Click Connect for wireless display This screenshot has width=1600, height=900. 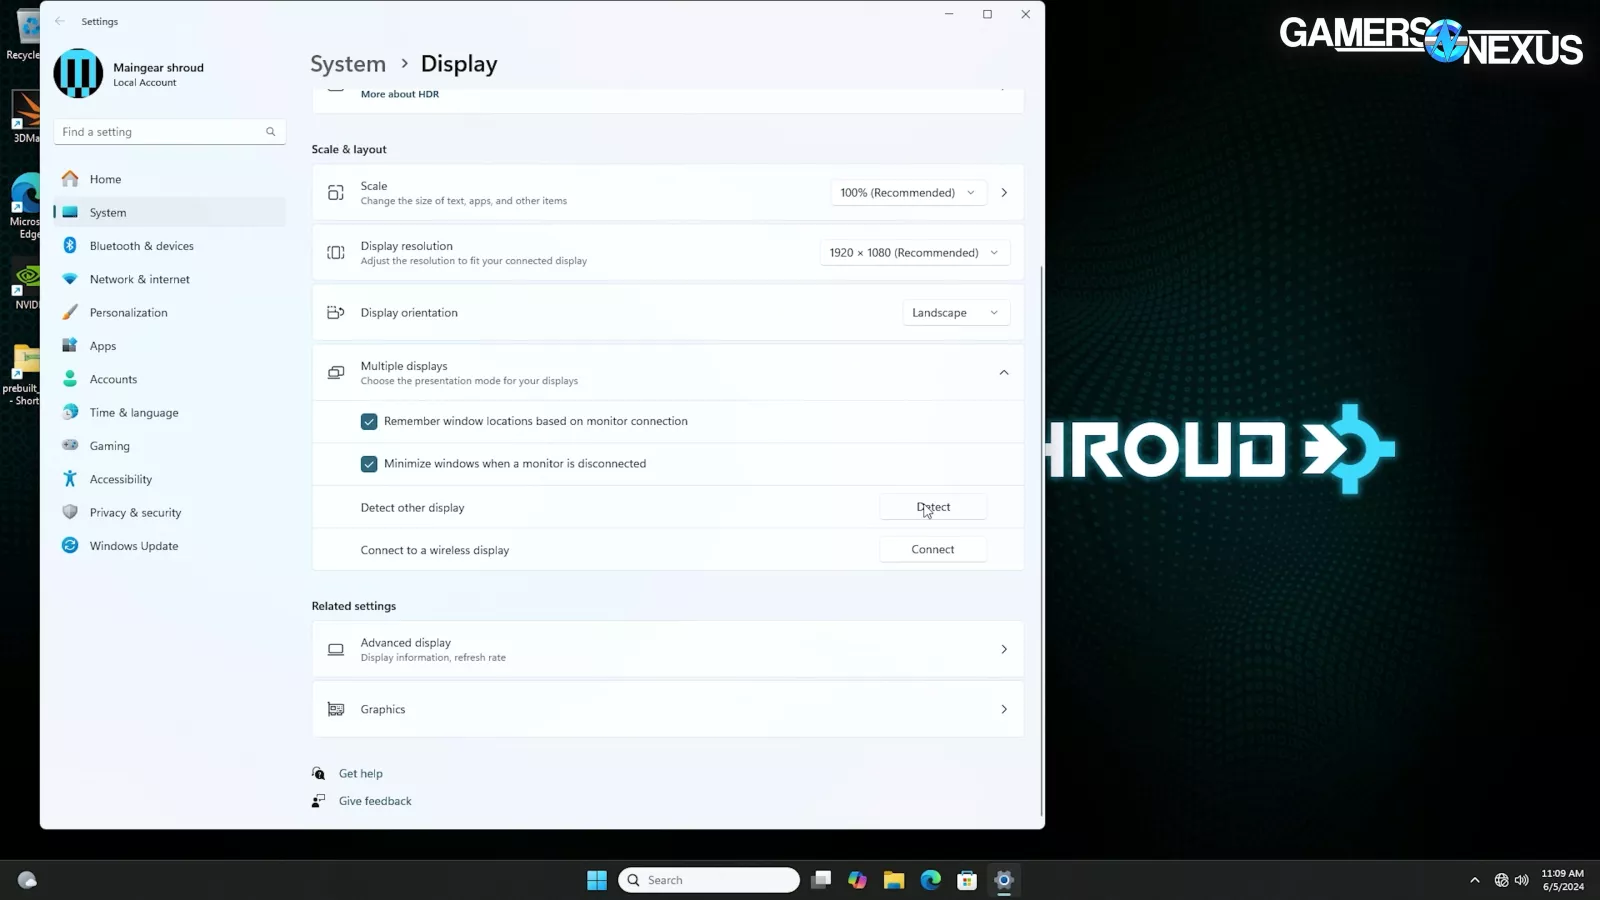932,550
